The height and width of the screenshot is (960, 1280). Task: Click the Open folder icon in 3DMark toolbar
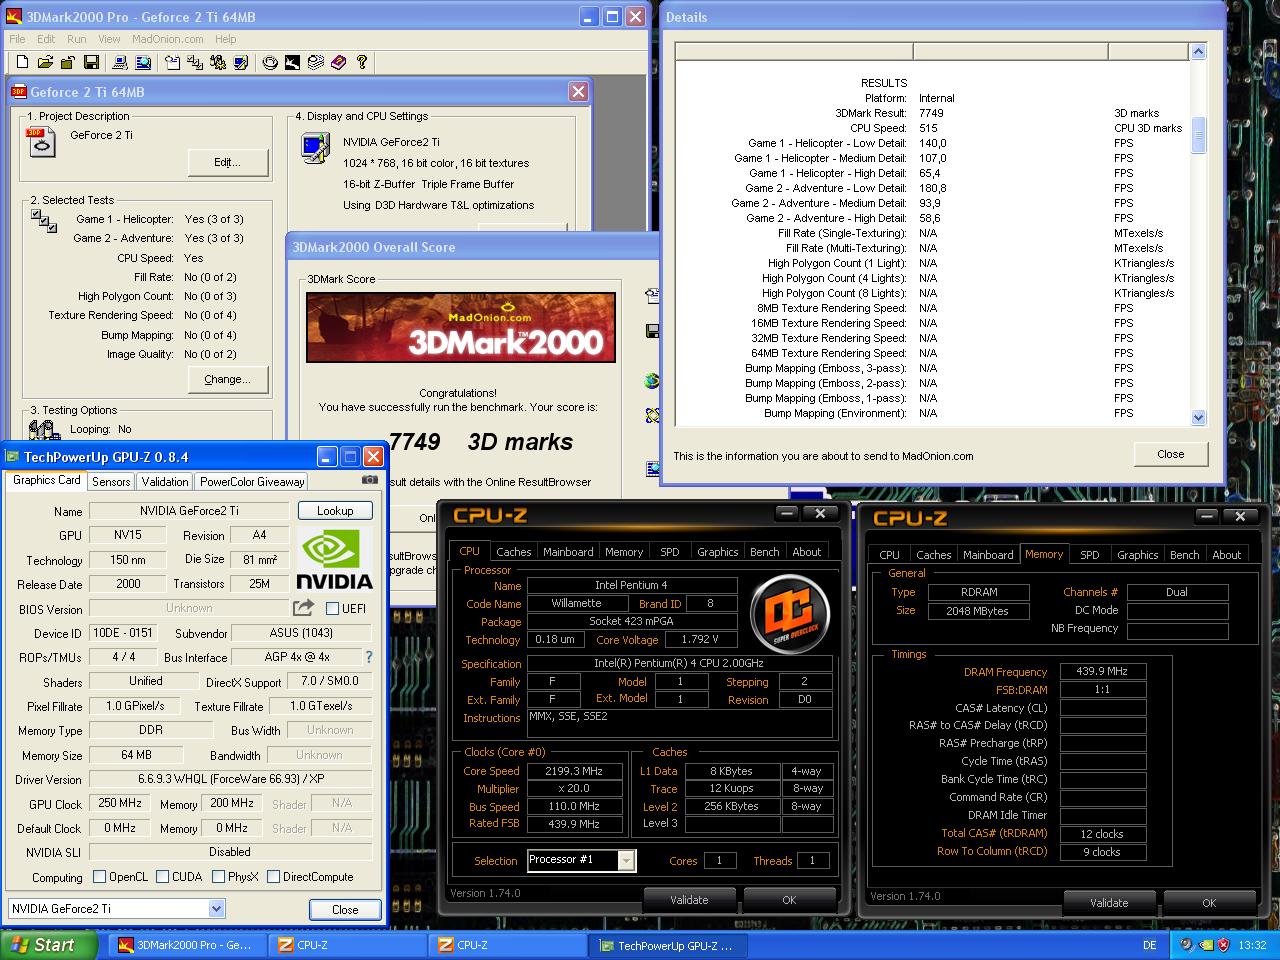[x=45, y=63]
